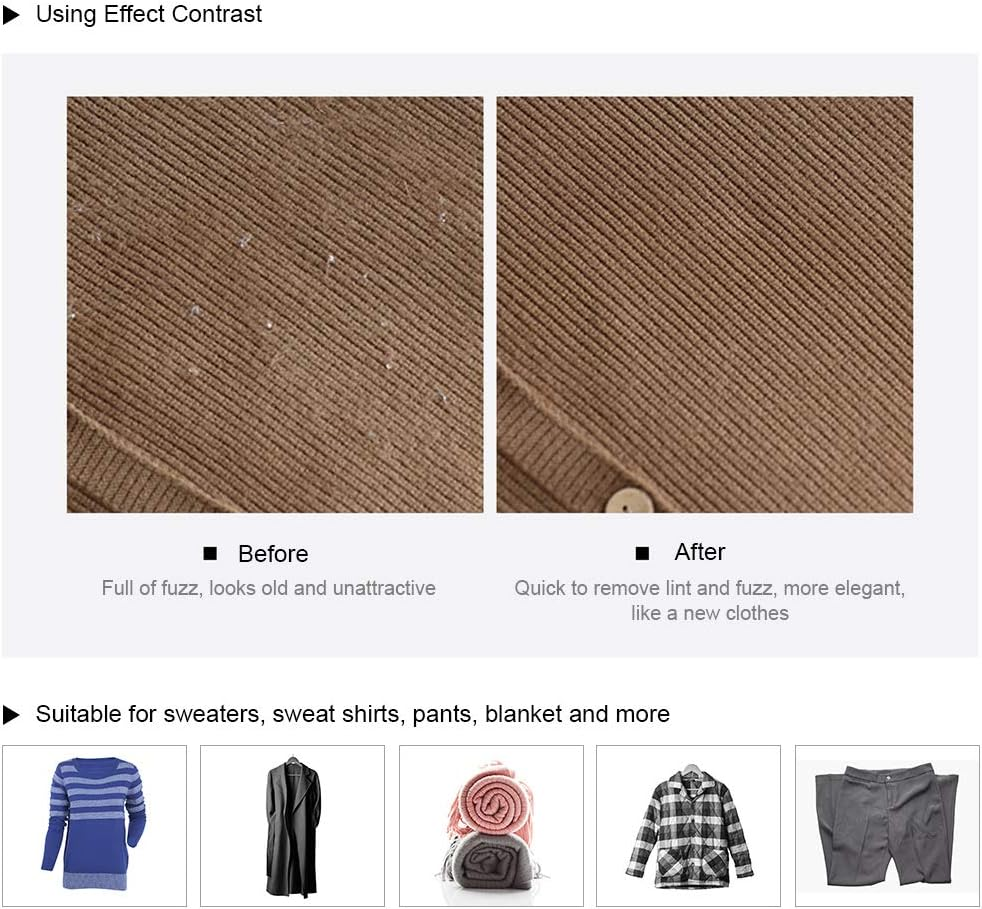Select the black long coat image
The width and height of the screenshot is (982, 909).
click(x=292, y=825)
